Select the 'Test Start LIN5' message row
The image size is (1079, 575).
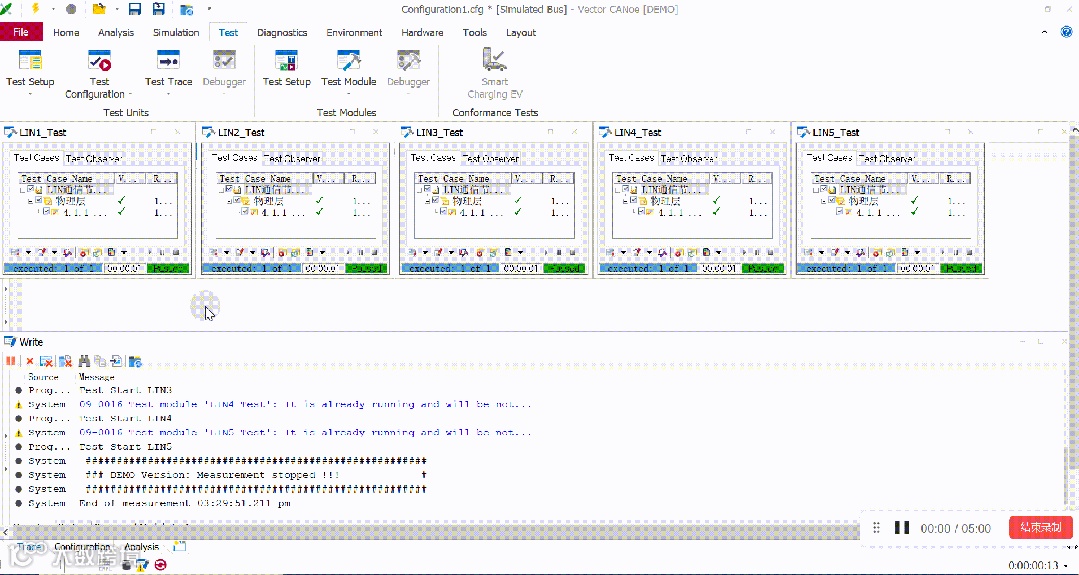coord(126,446)
